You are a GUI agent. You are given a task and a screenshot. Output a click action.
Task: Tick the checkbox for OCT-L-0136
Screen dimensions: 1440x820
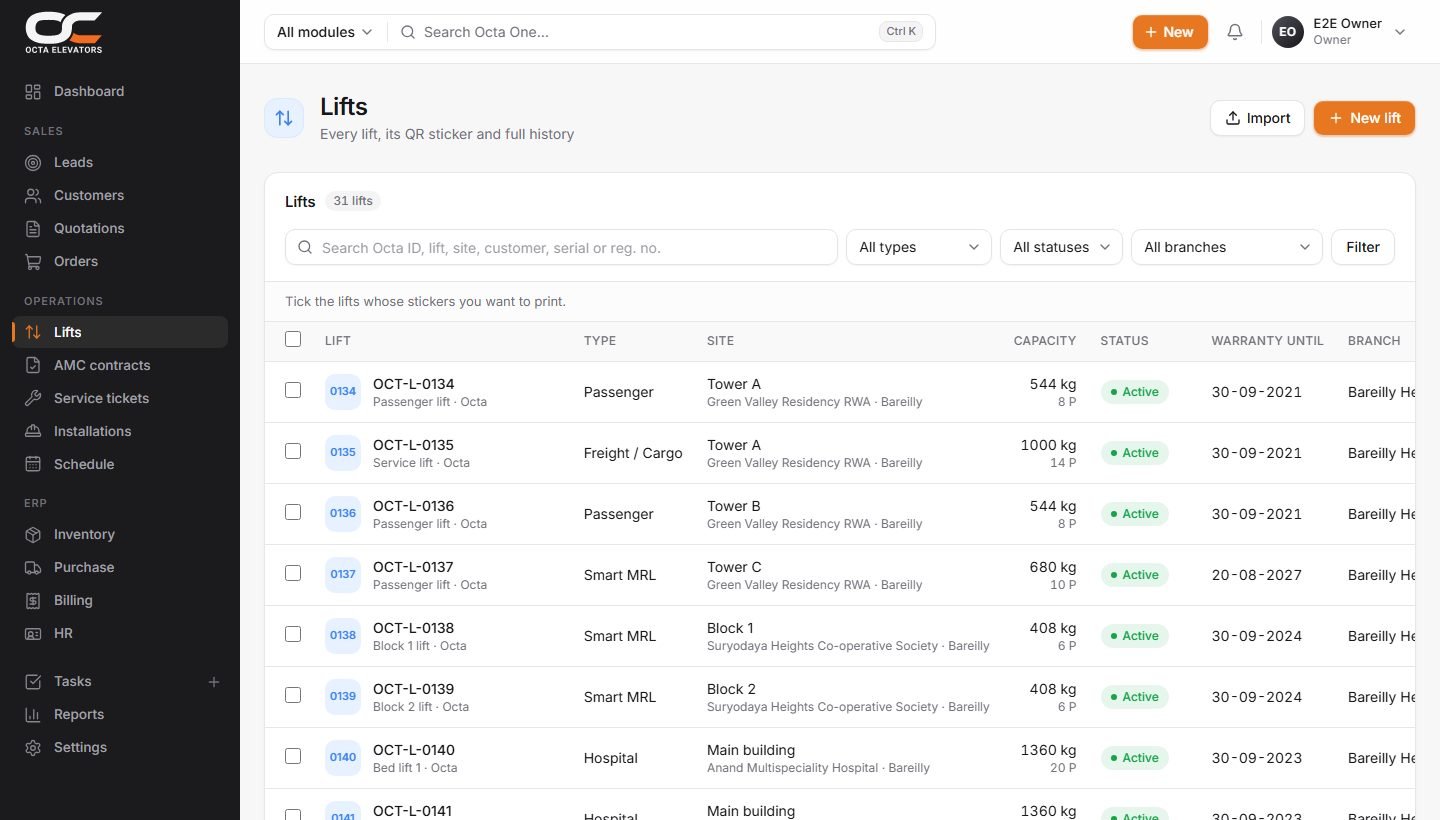(293, 512)
